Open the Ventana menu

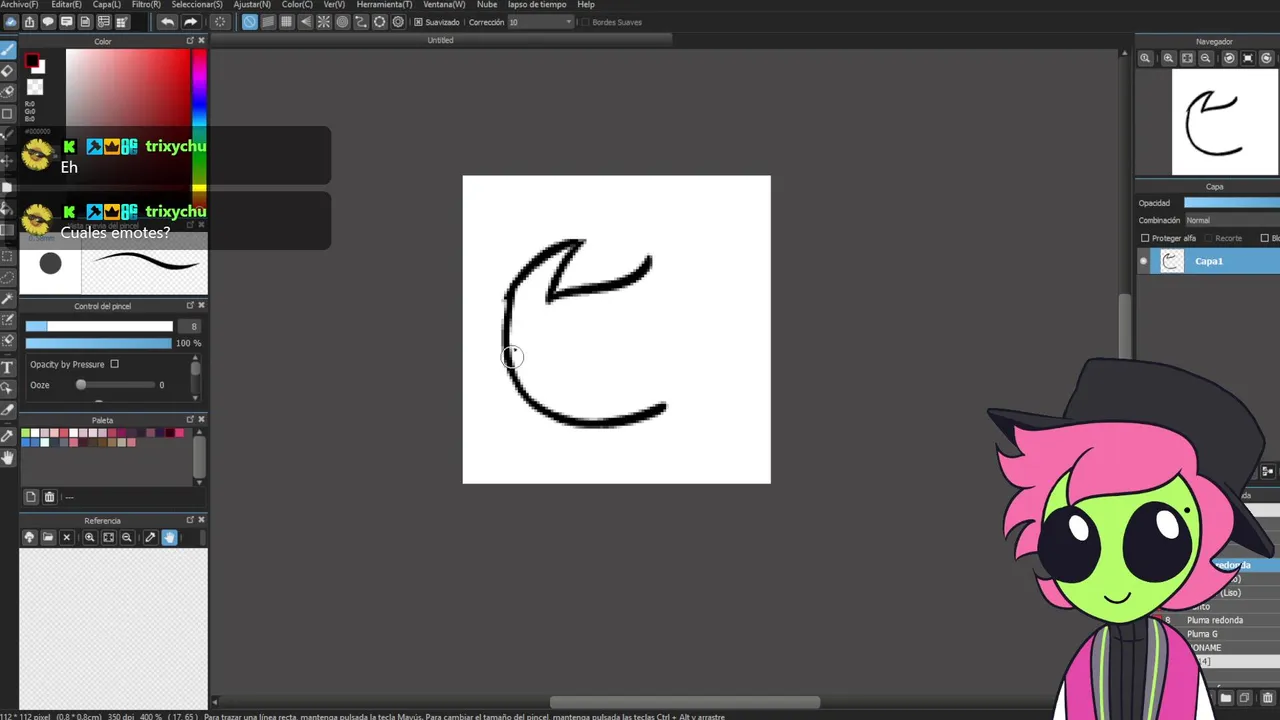pos(444,5)
